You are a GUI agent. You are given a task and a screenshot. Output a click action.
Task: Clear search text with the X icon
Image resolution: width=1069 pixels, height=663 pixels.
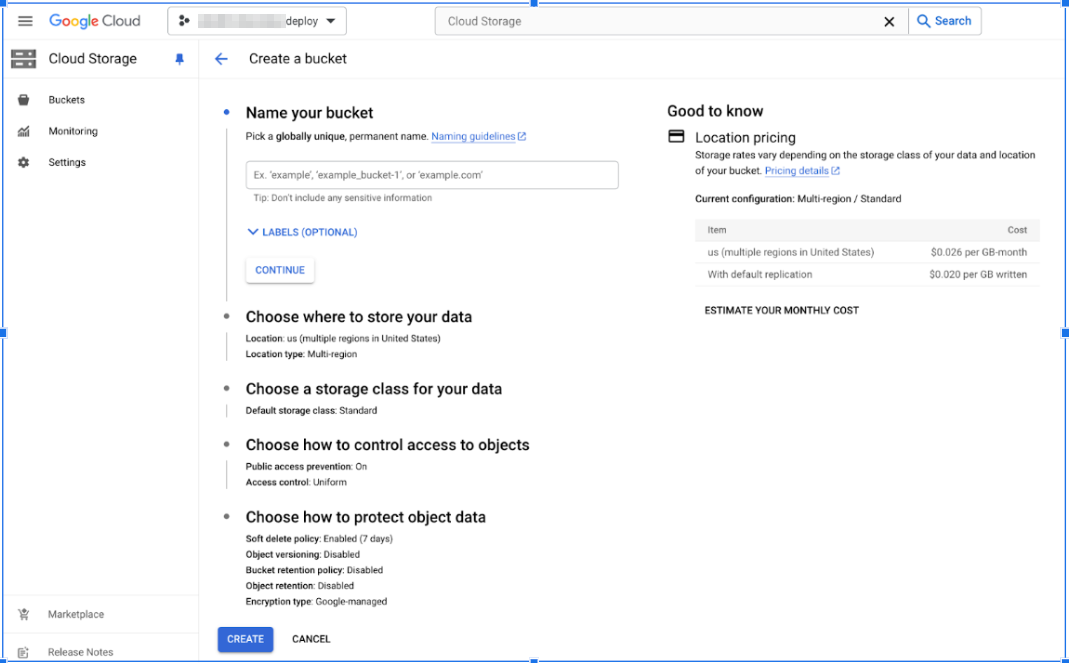(x=889, y=21)
